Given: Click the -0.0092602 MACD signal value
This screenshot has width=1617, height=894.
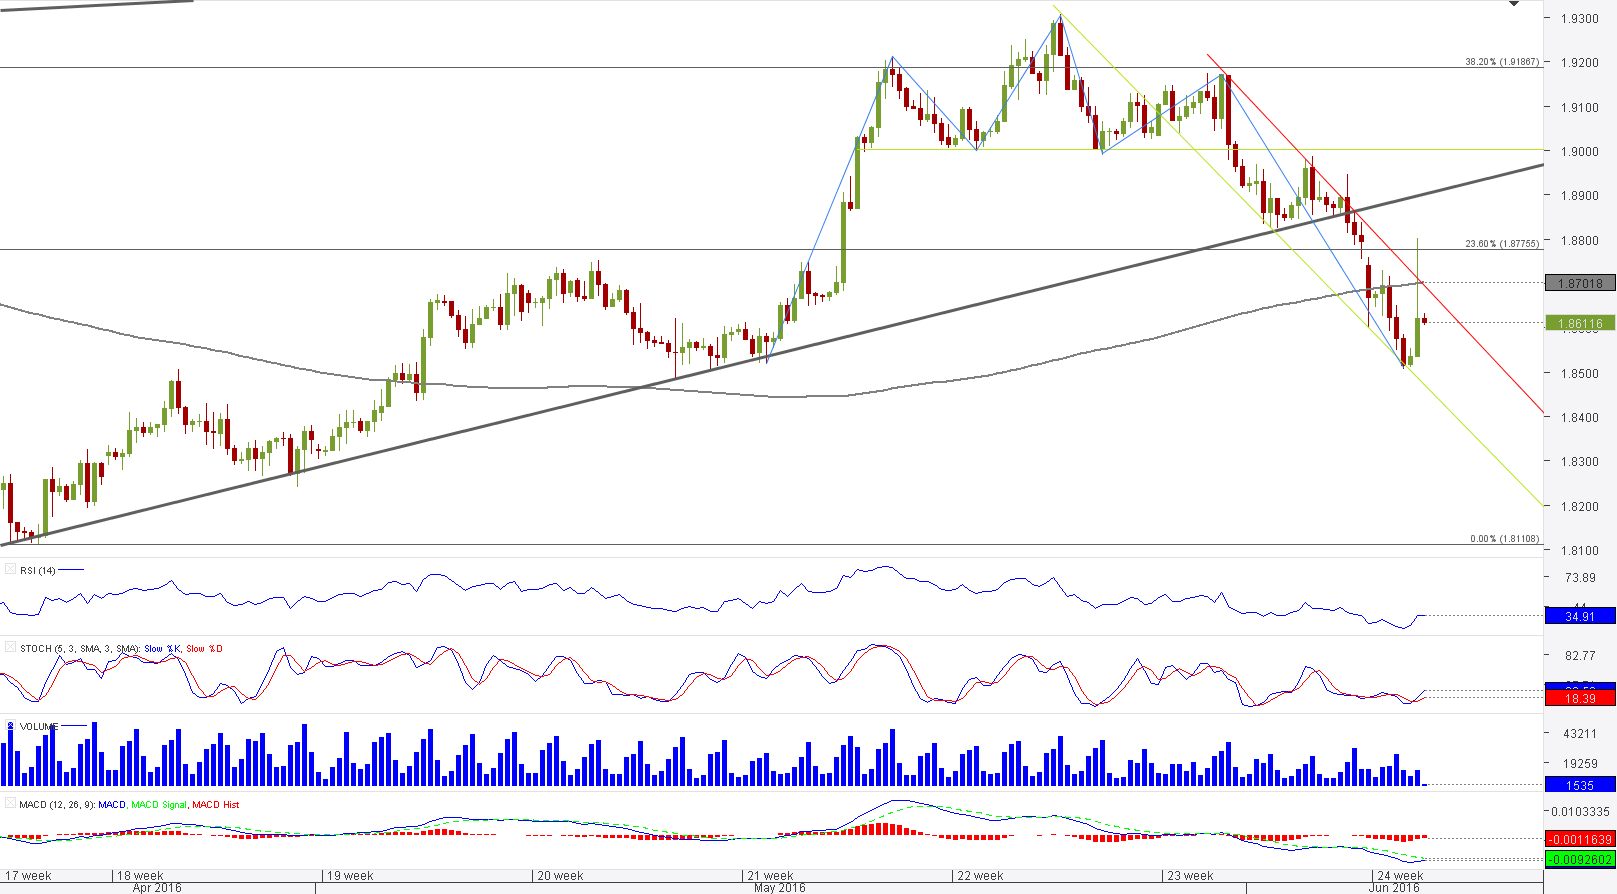Looking at the screenshot, I should (1580, 859).
